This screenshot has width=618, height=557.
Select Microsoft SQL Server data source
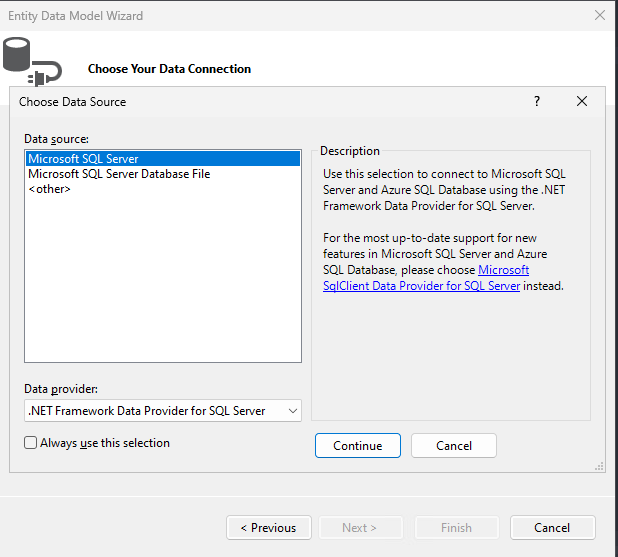163,159
